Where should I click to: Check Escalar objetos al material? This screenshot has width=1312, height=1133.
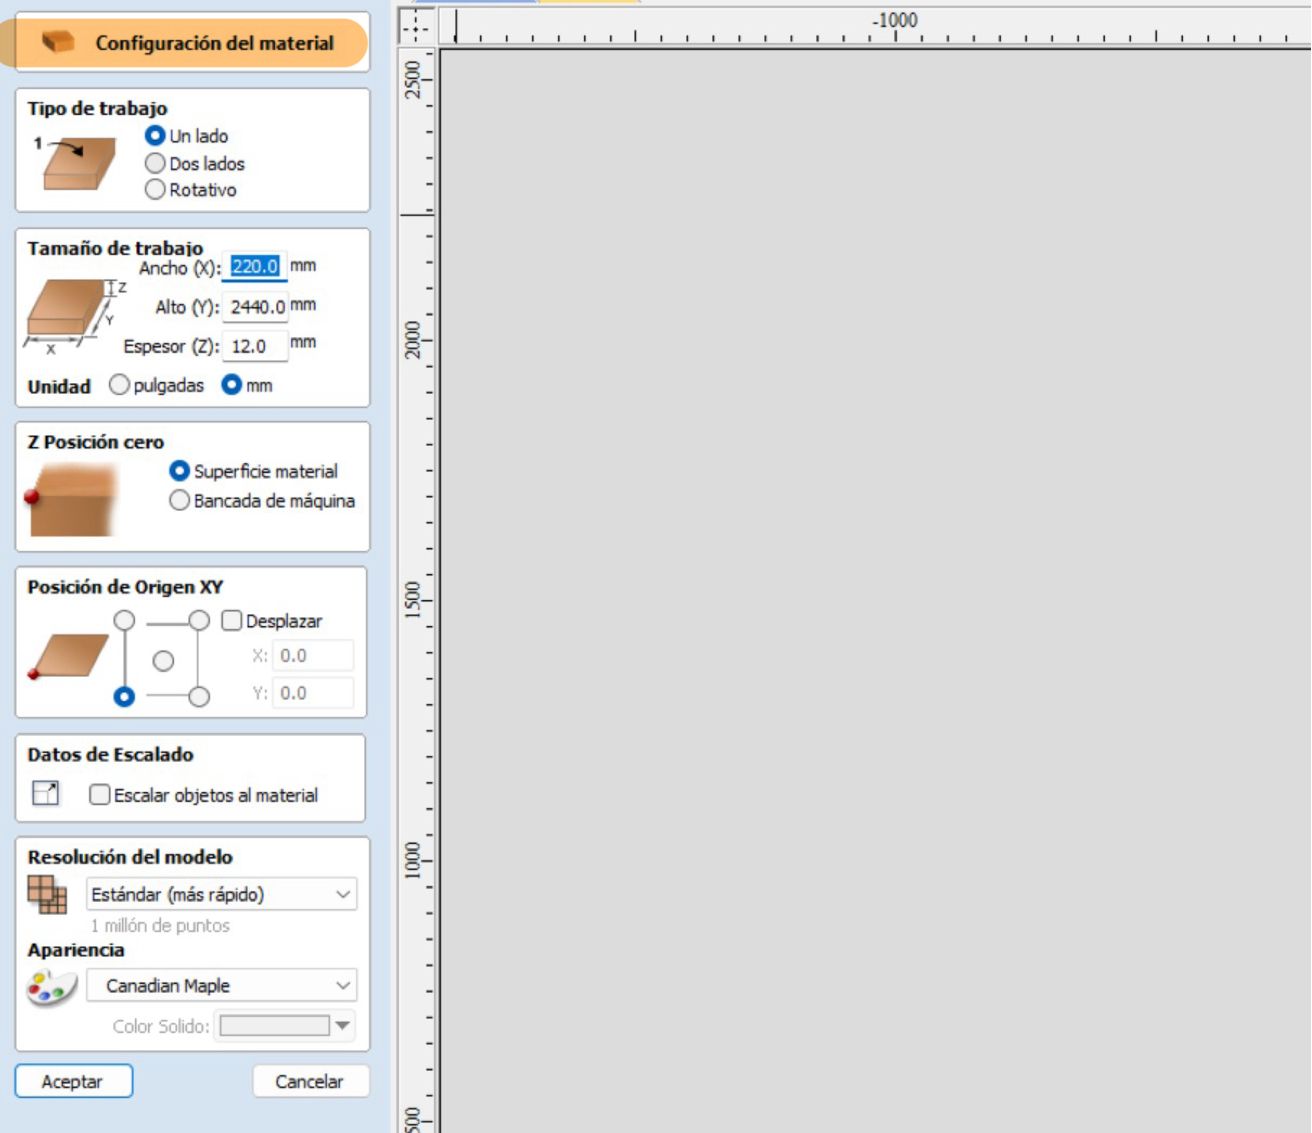99,795
